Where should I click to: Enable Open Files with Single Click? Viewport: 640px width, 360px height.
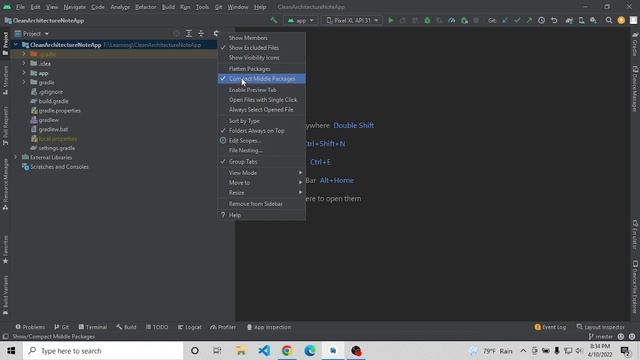(x=261, y=100)
